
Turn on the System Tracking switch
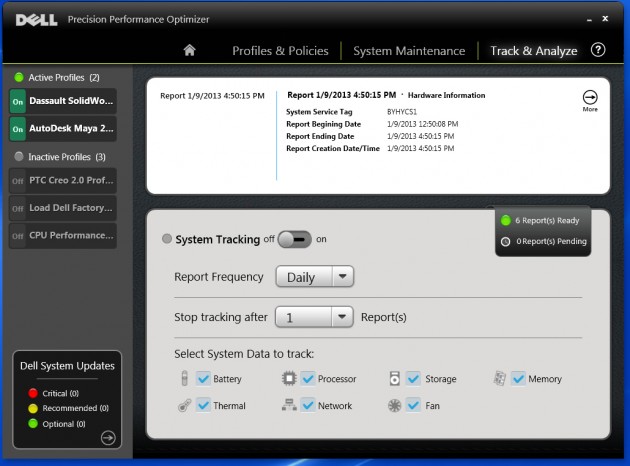point(295,239)
